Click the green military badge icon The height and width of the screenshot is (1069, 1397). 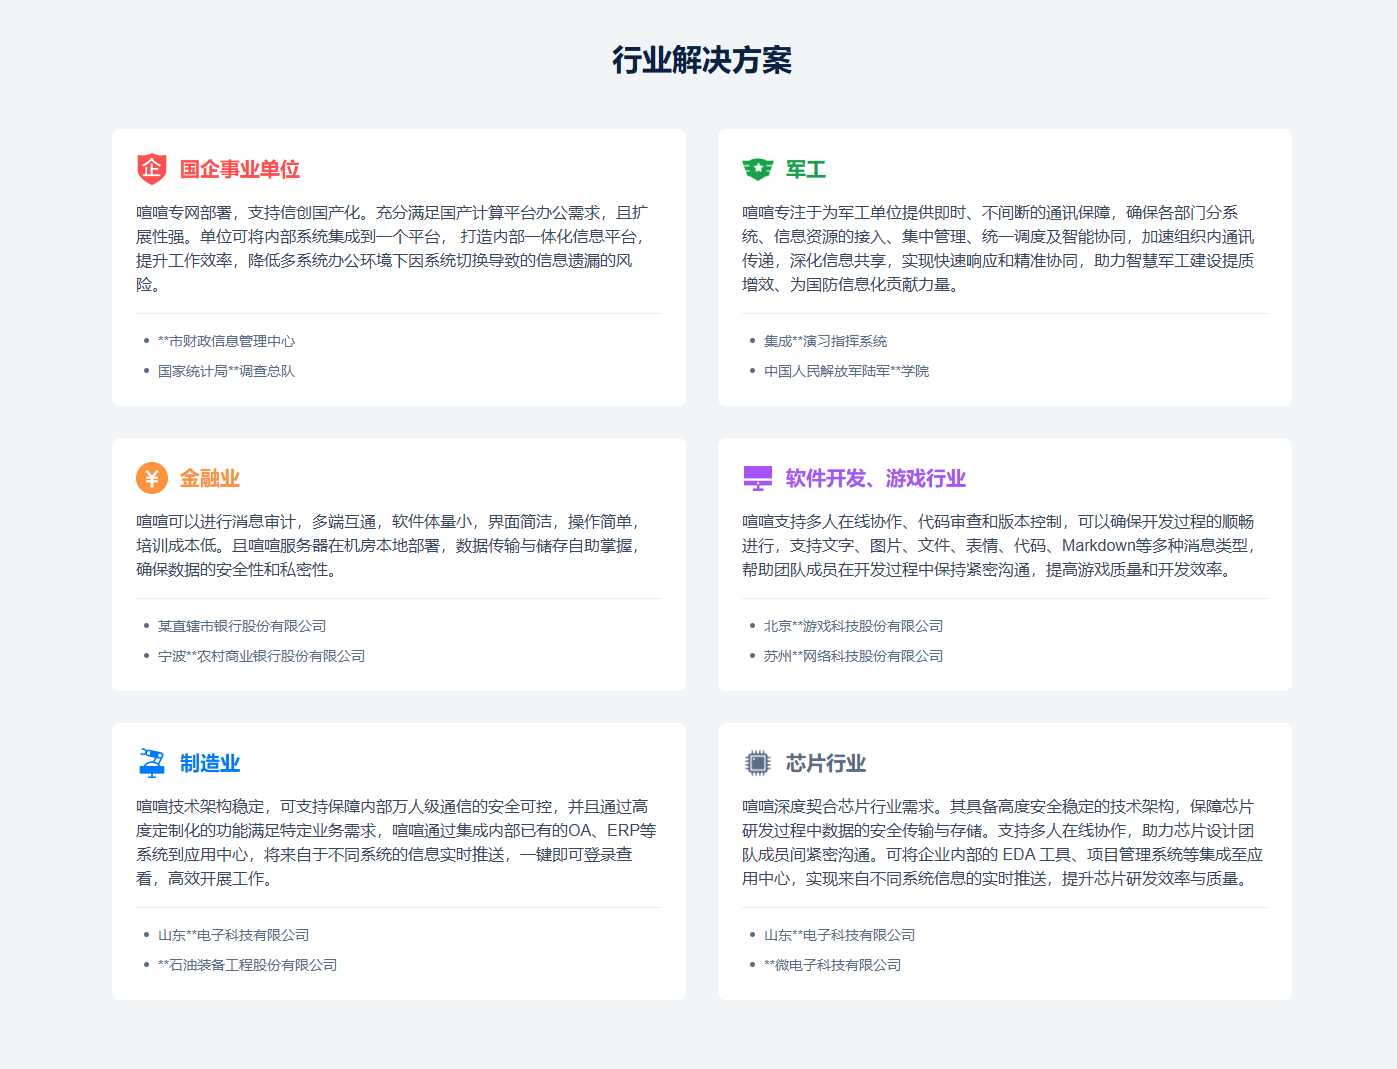[x=757, y=169]
